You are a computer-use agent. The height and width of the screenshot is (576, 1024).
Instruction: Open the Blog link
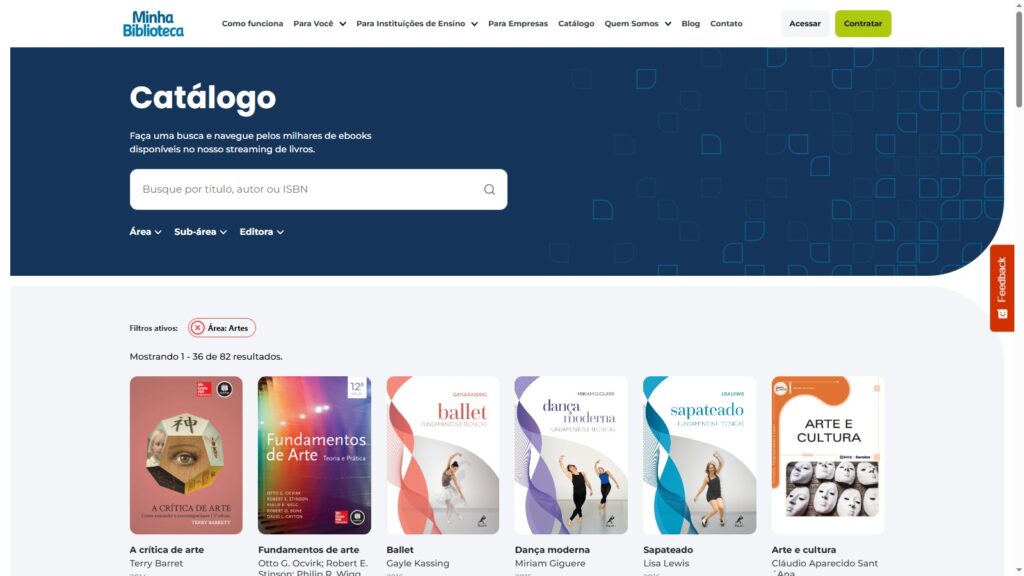pos(690,24)
